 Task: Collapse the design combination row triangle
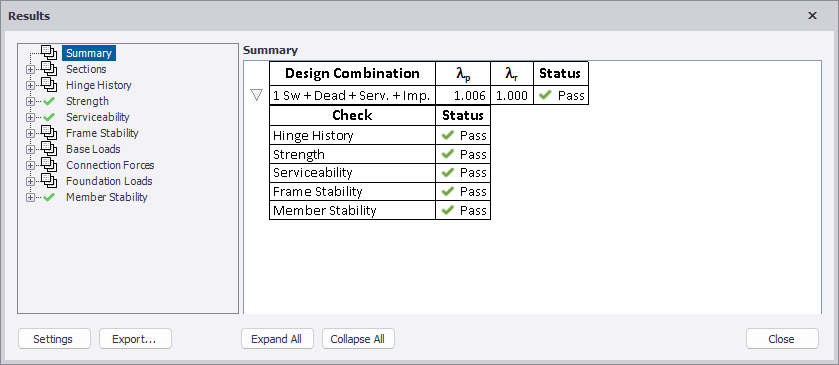[x=257, y=95]
